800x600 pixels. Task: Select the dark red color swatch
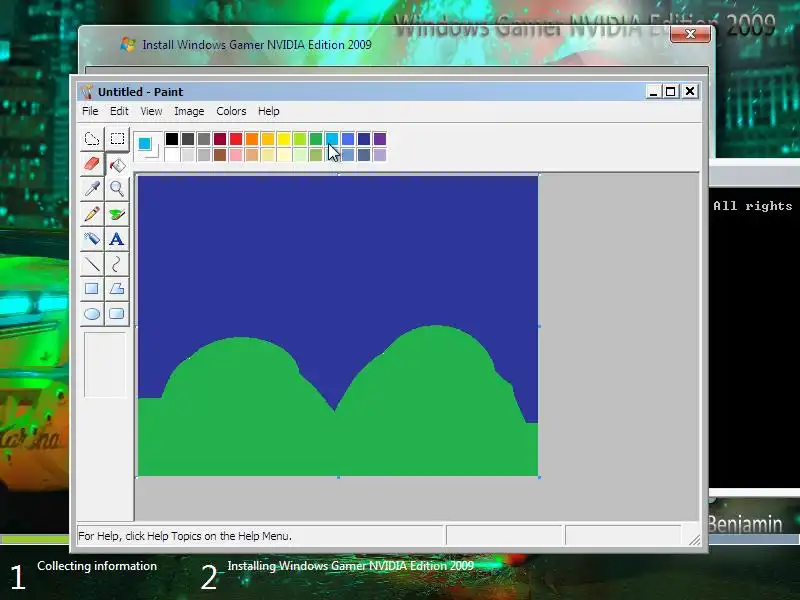[220, 139]
